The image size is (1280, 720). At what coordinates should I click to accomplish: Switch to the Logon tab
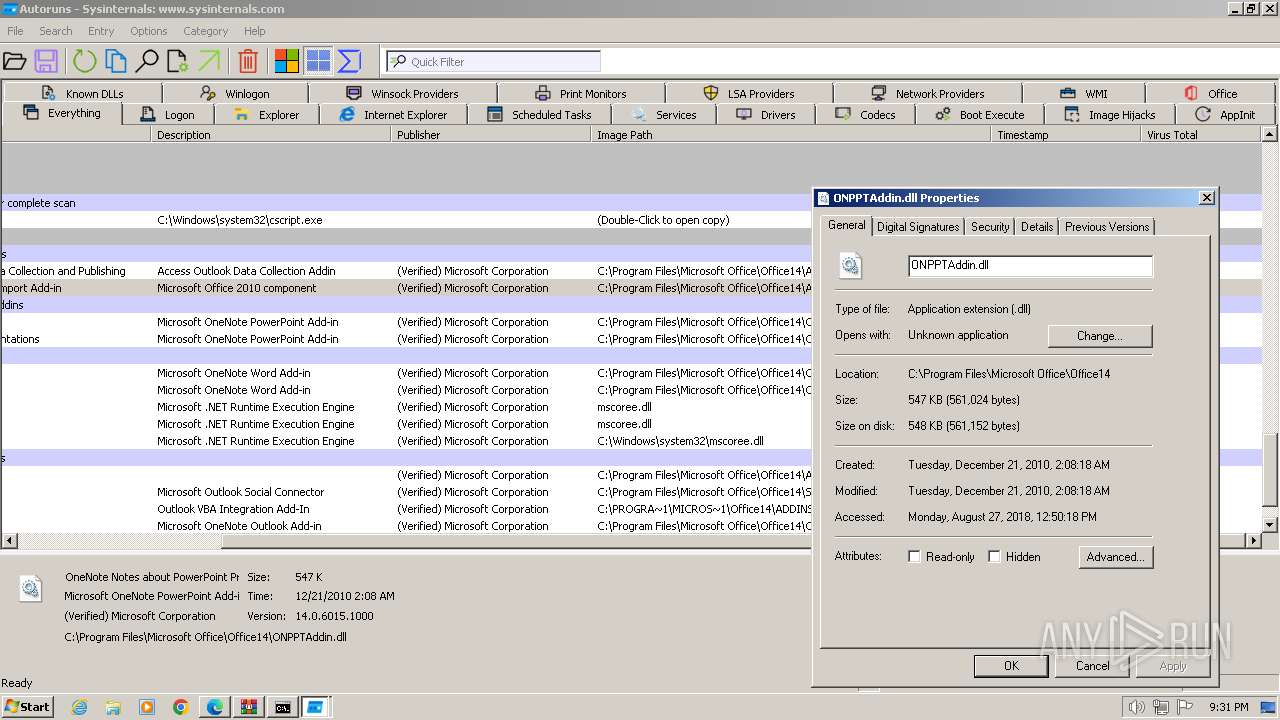pyautogui.click(x=168, y=115)
